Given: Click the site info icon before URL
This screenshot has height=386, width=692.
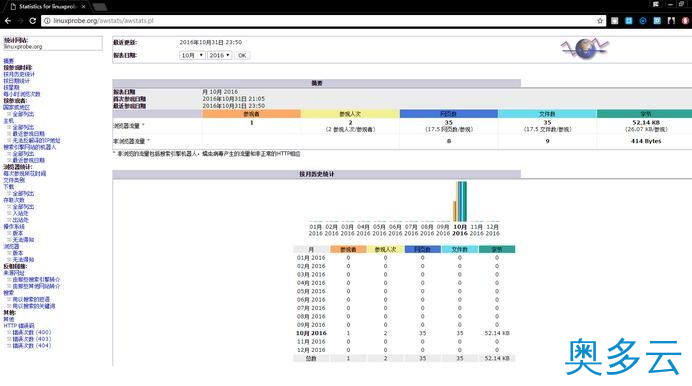Looking at the screenshot, I should (x=47, y=21).
